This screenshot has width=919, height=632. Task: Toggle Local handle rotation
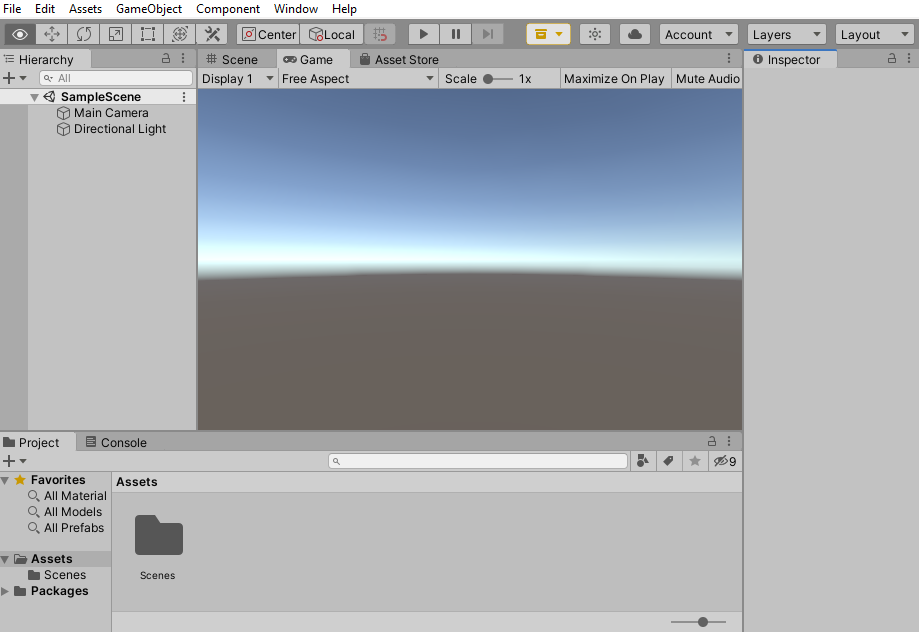332,35
